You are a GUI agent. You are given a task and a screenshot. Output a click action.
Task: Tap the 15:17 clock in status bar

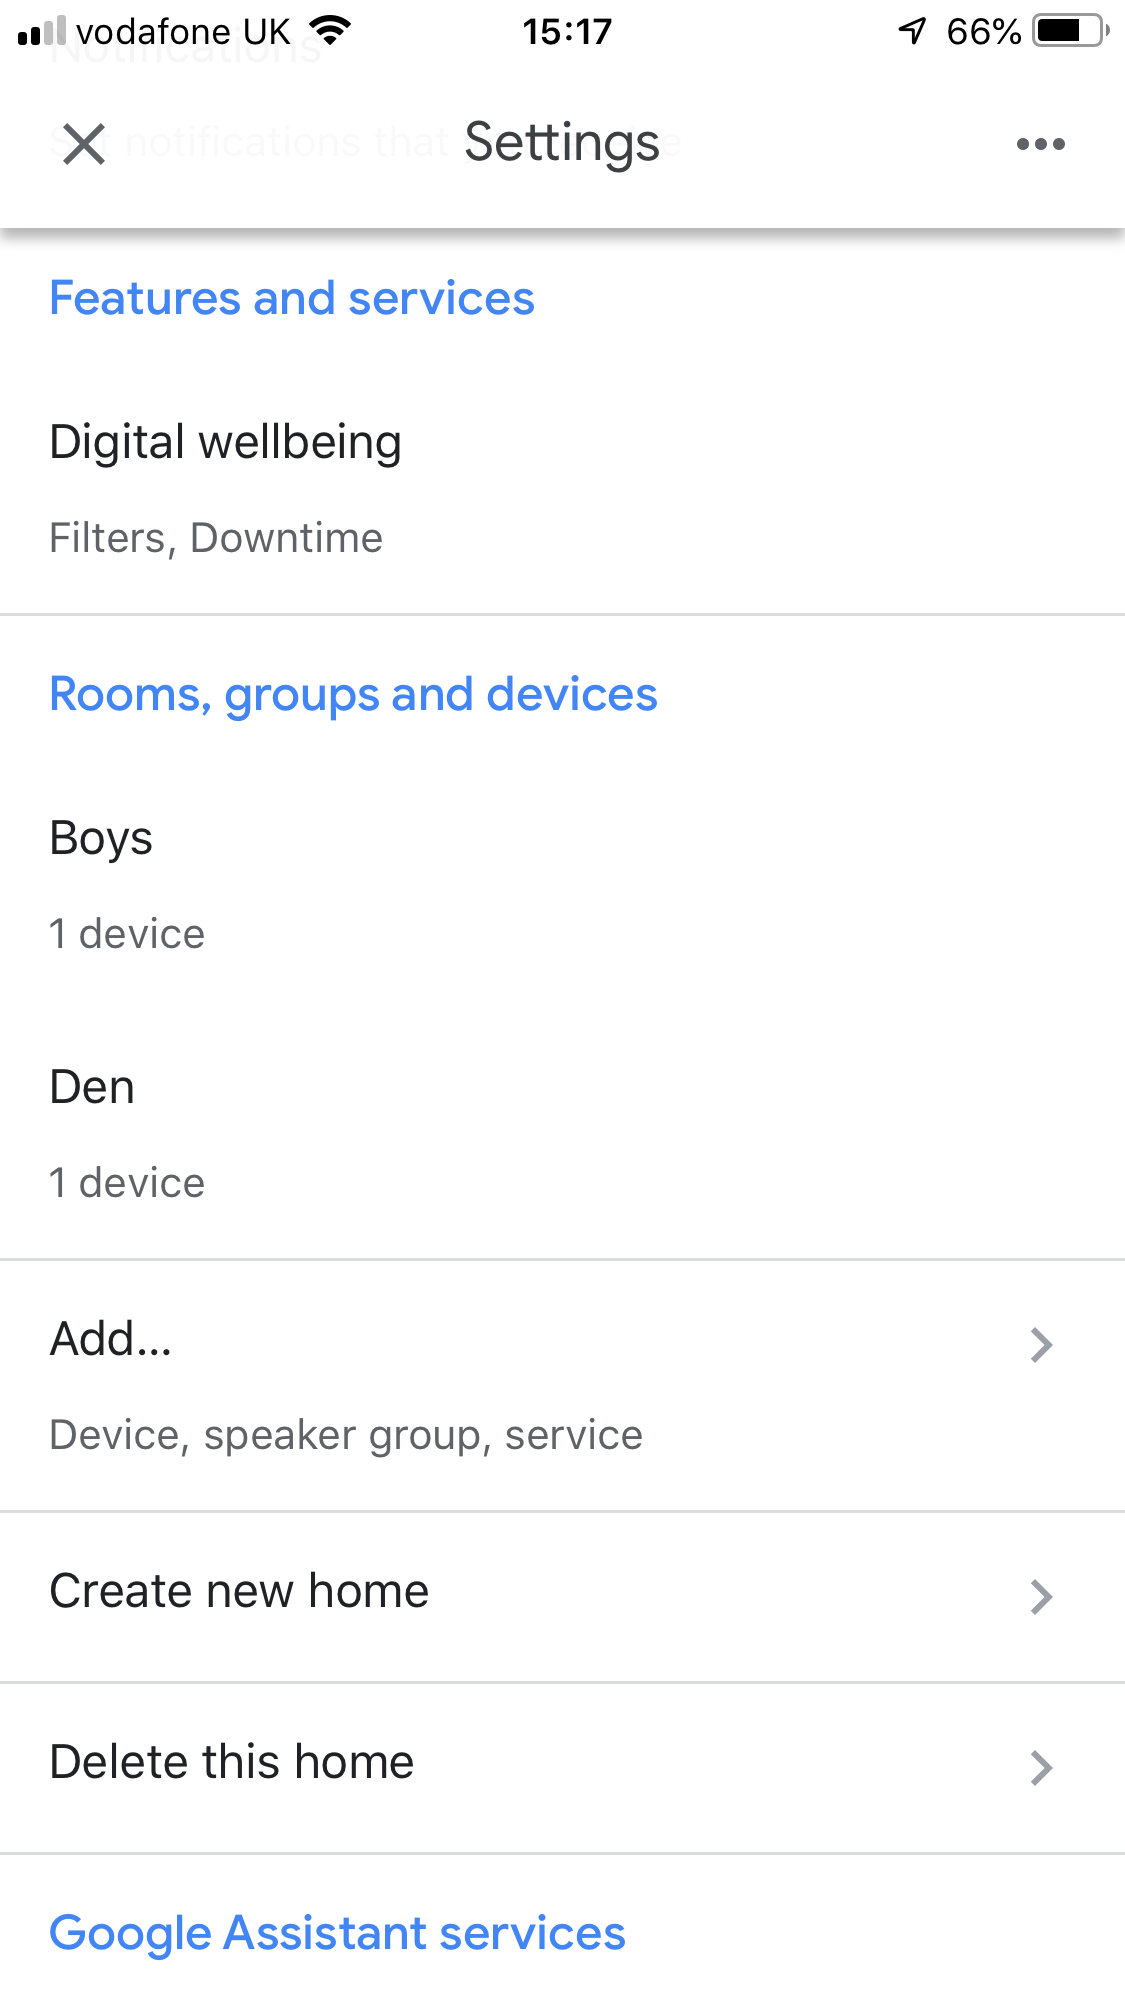566,32
